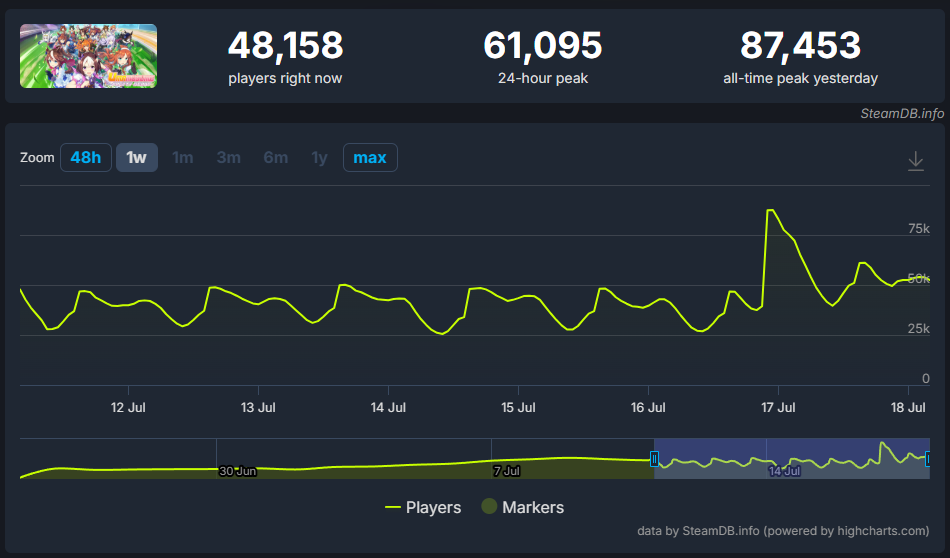This screenshot has width=950, height=558.
Task: Toggle the Markers series in legend
Action: click(x=523, y=507)
